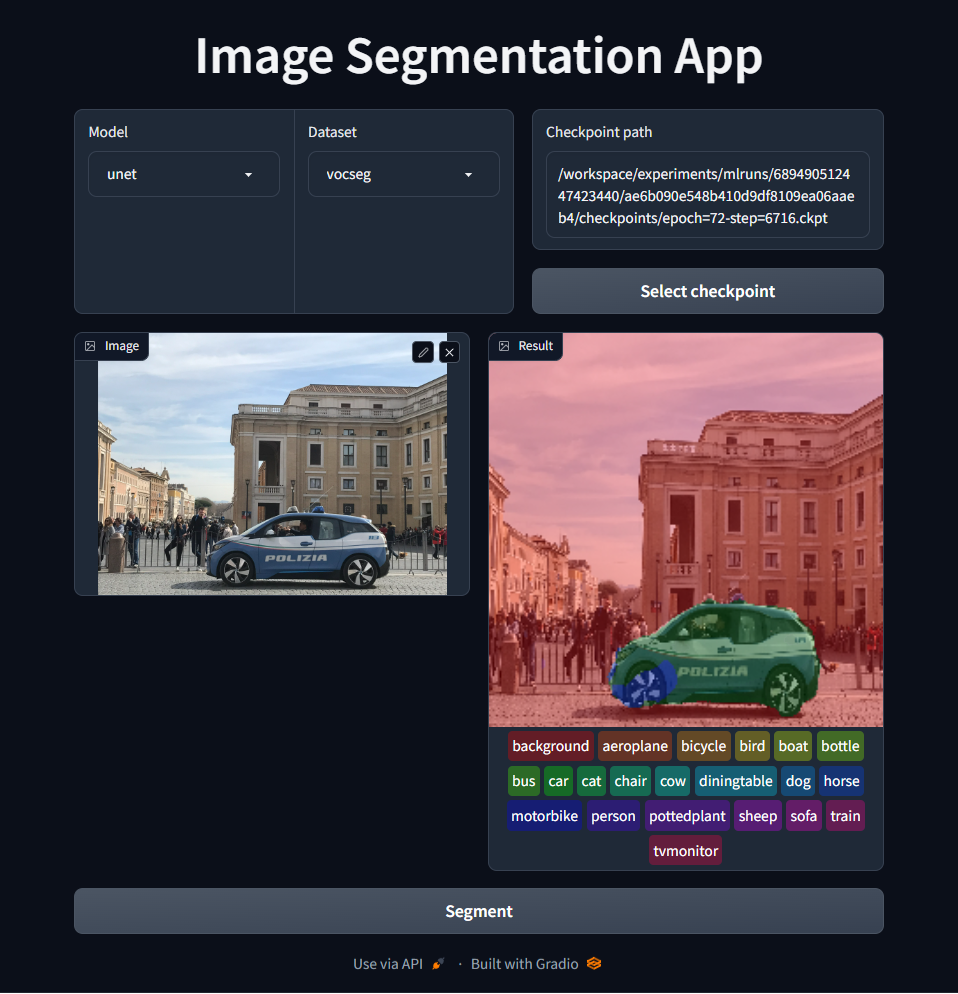This screenshot has width=958, height=994.
Task: Select the bus class label
Action: 524,781
